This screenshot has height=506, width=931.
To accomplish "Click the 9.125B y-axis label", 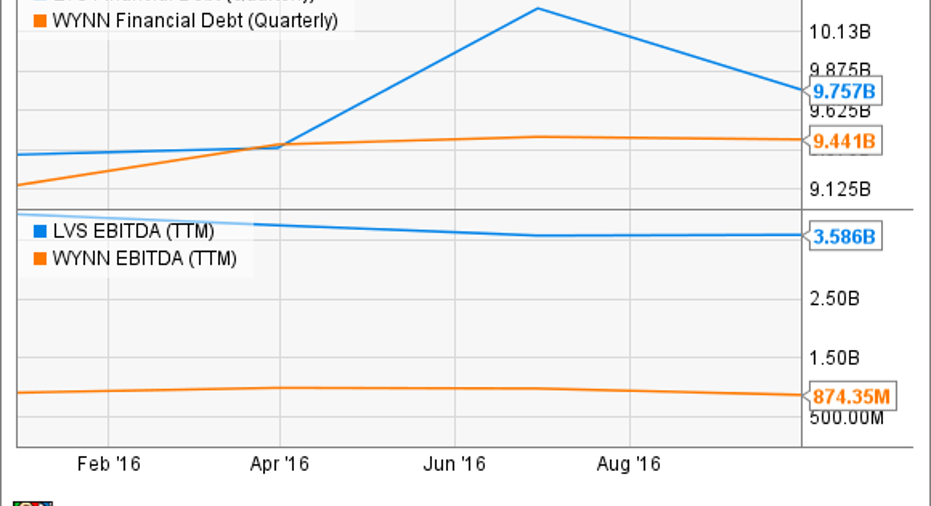I will 840,188.
